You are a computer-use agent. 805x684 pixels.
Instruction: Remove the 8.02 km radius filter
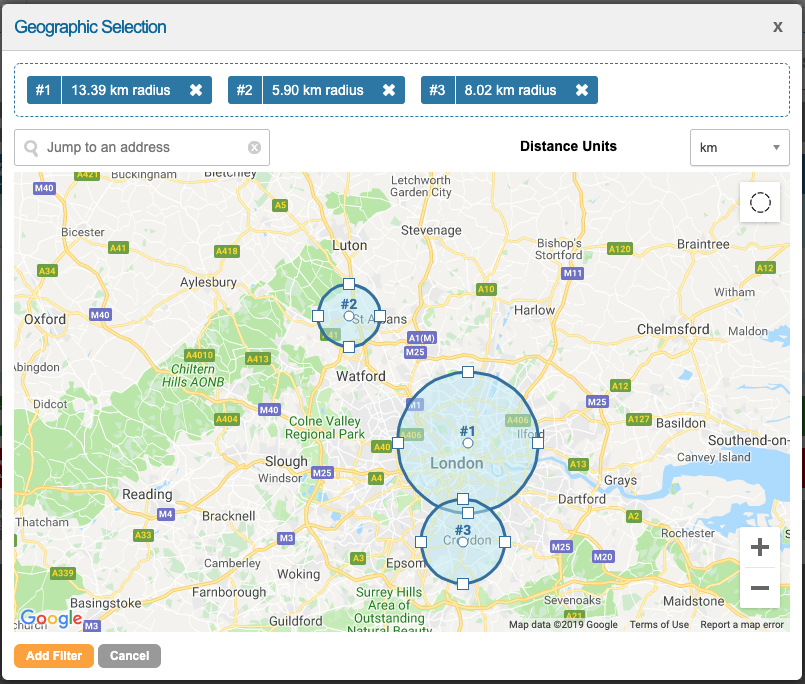click(x=582, y=89)
